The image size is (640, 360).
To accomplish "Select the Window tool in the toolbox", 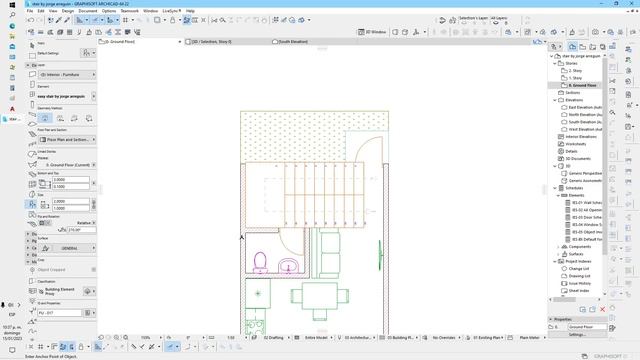I will 32,94.
